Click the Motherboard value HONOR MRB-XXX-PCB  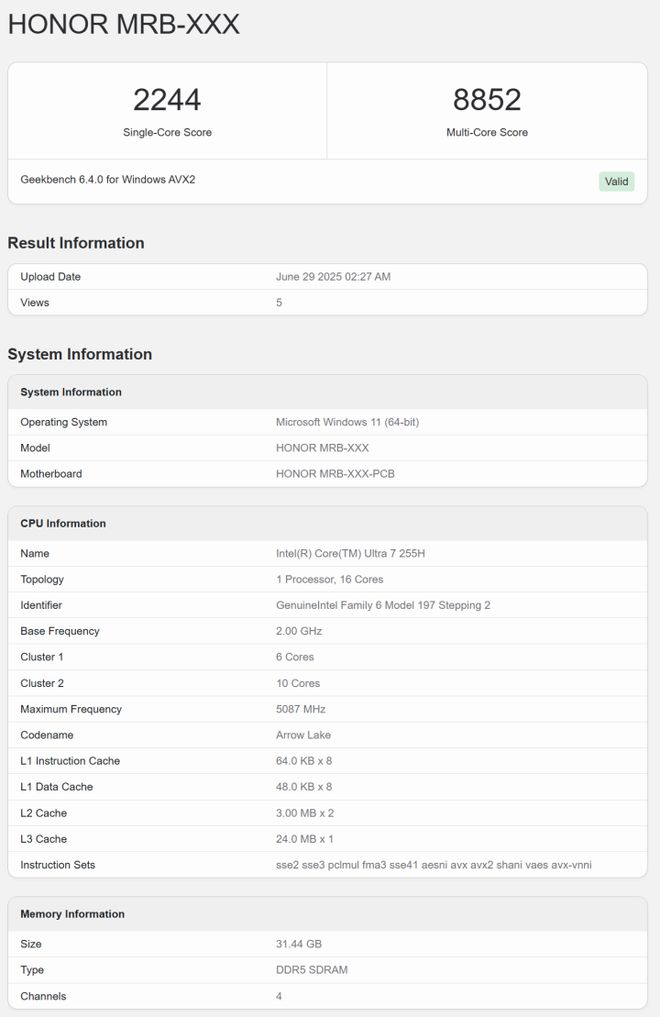(335, 474)
